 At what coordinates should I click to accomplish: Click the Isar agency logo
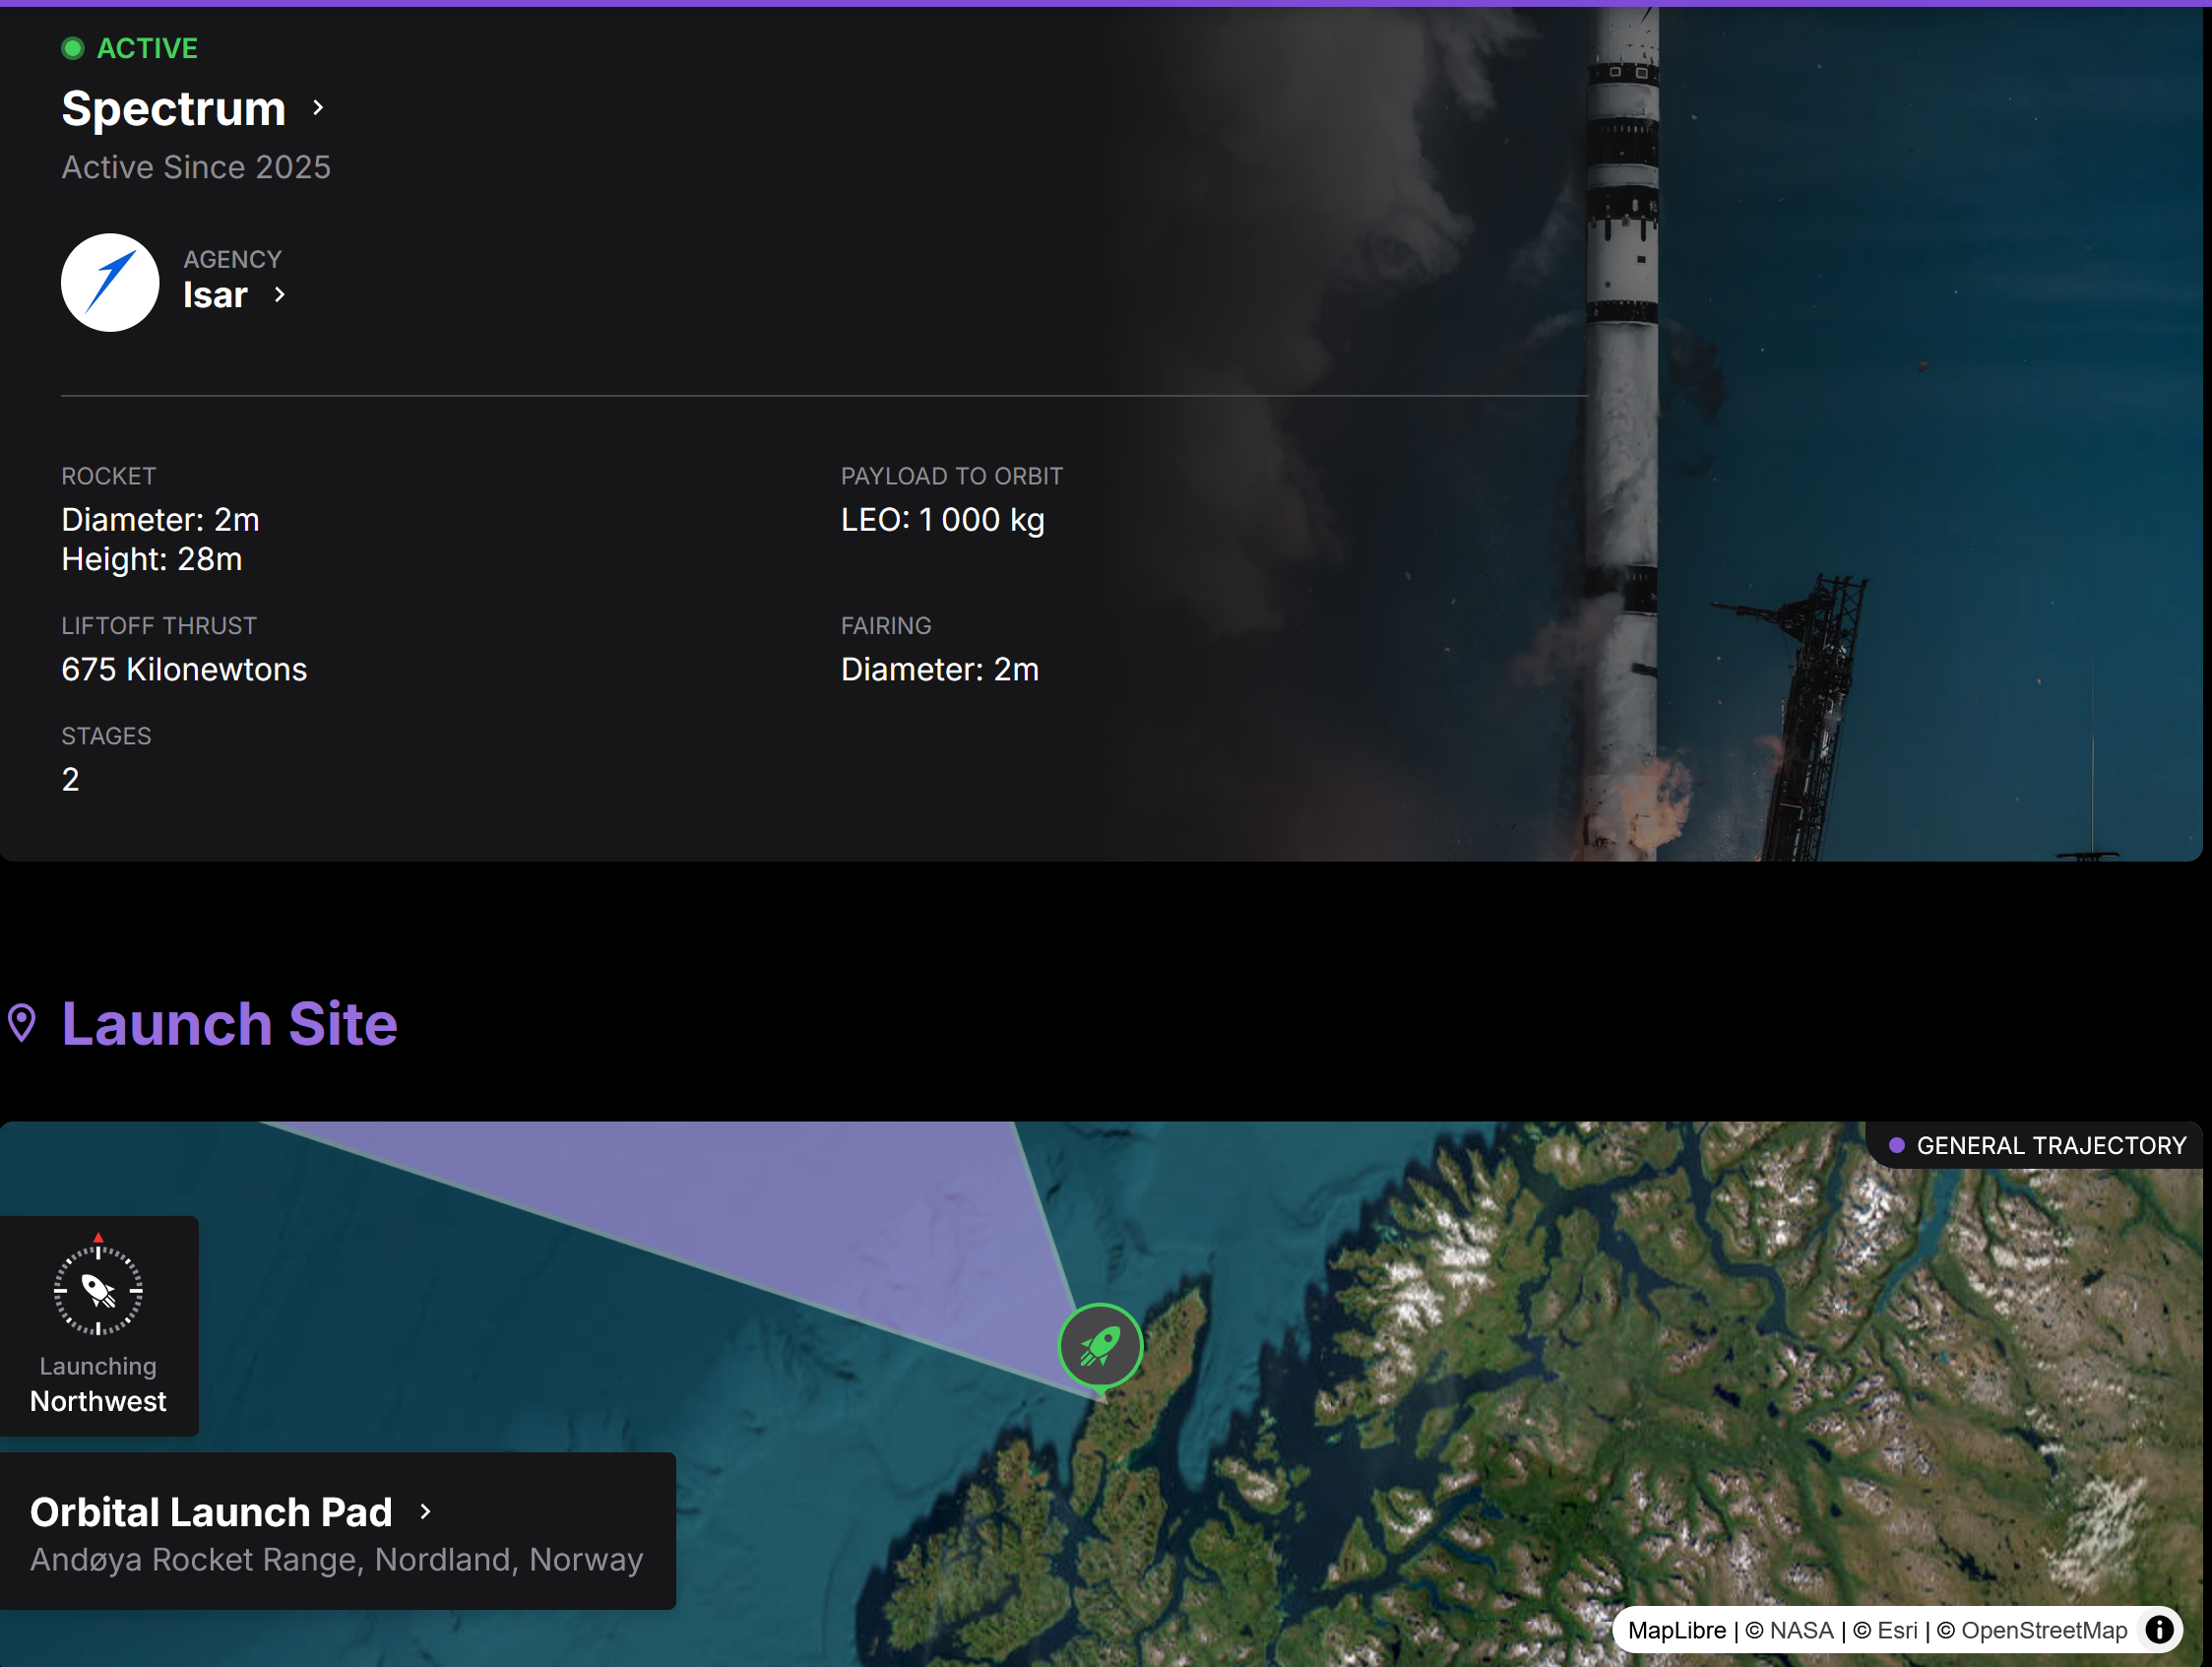(x=110, y=283)
